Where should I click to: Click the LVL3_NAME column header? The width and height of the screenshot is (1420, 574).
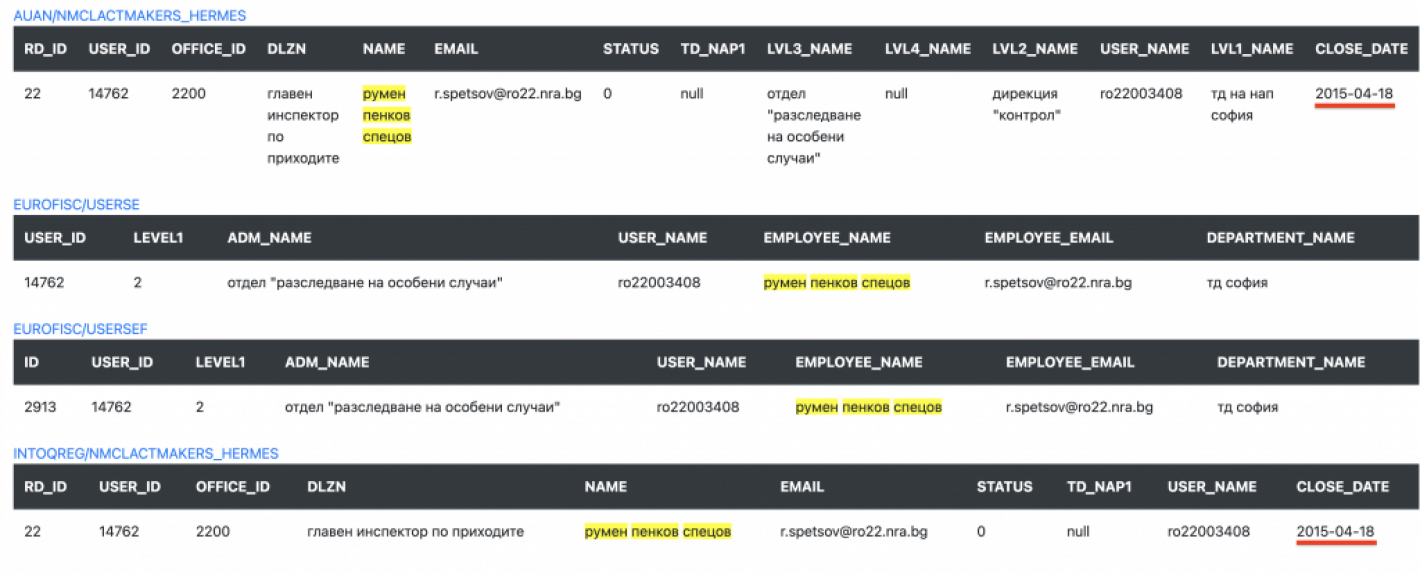point(810,49)
